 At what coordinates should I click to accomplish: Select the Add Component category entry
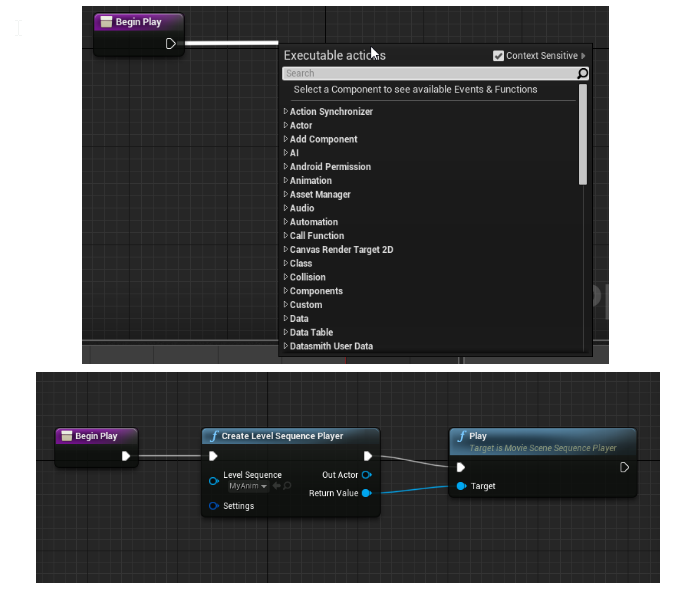(323, 139)
